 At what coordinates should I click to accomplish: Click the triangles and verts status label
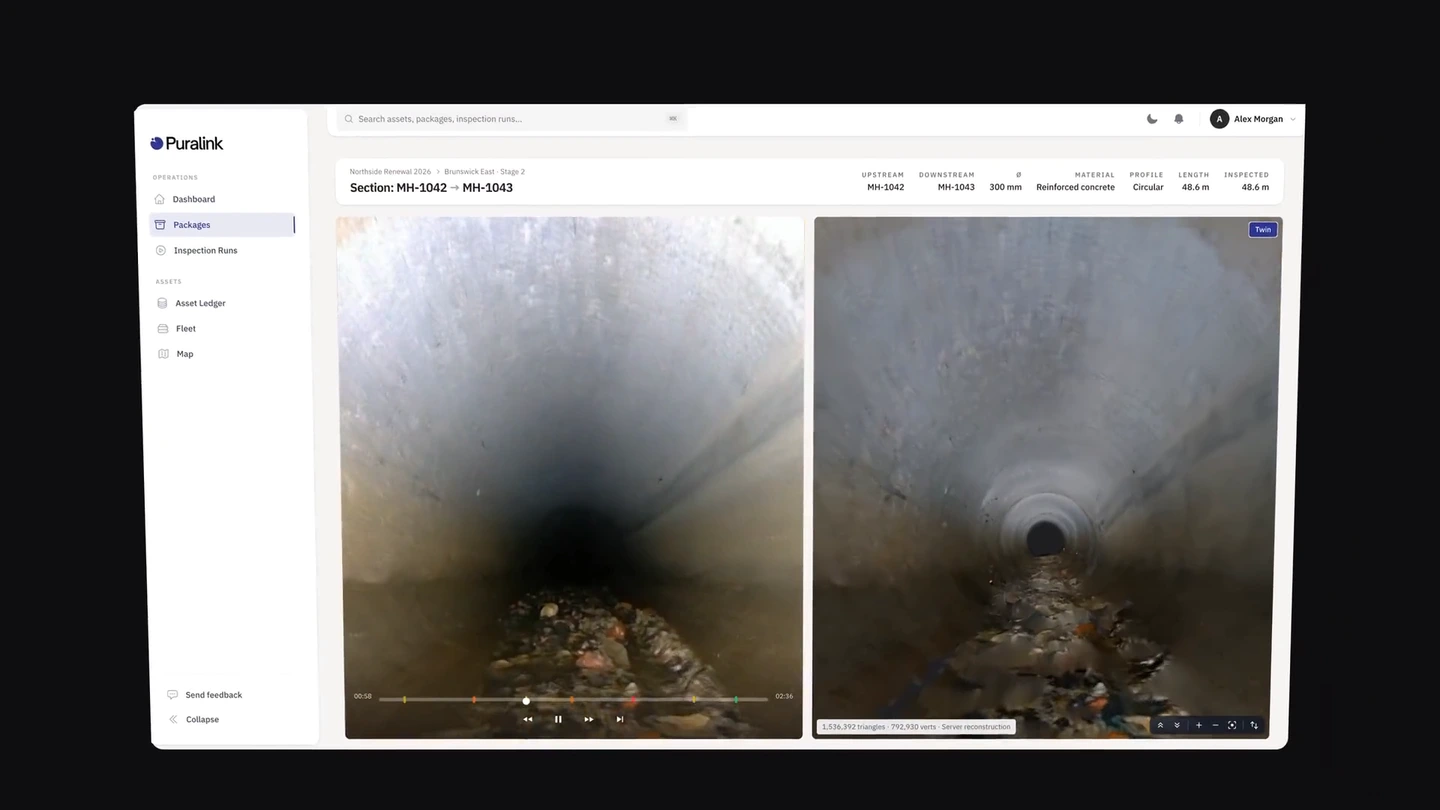916,727
